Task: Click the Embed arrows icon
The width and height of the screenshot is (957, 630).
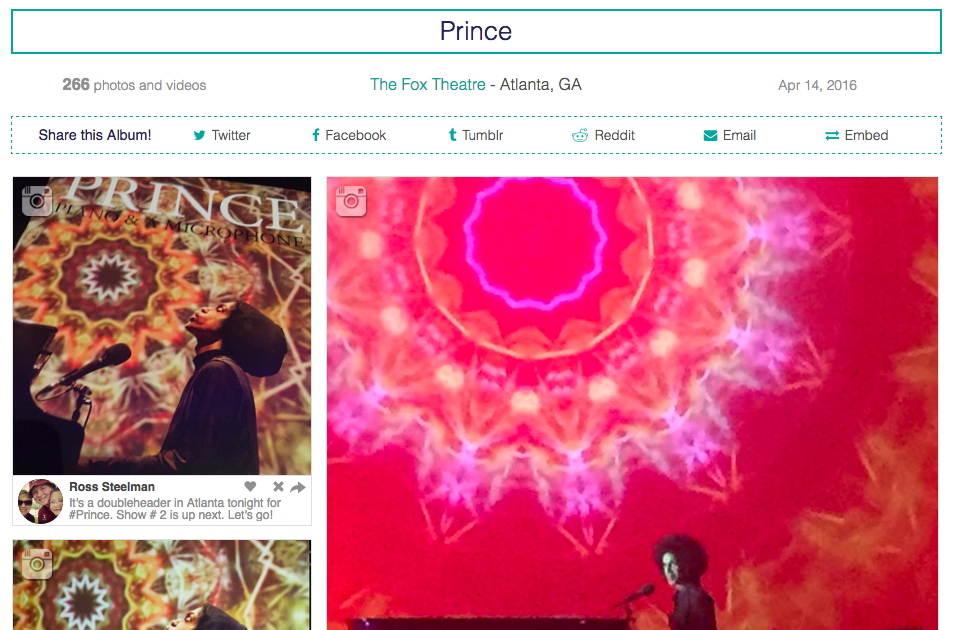Action: click(x=832, y=136)
